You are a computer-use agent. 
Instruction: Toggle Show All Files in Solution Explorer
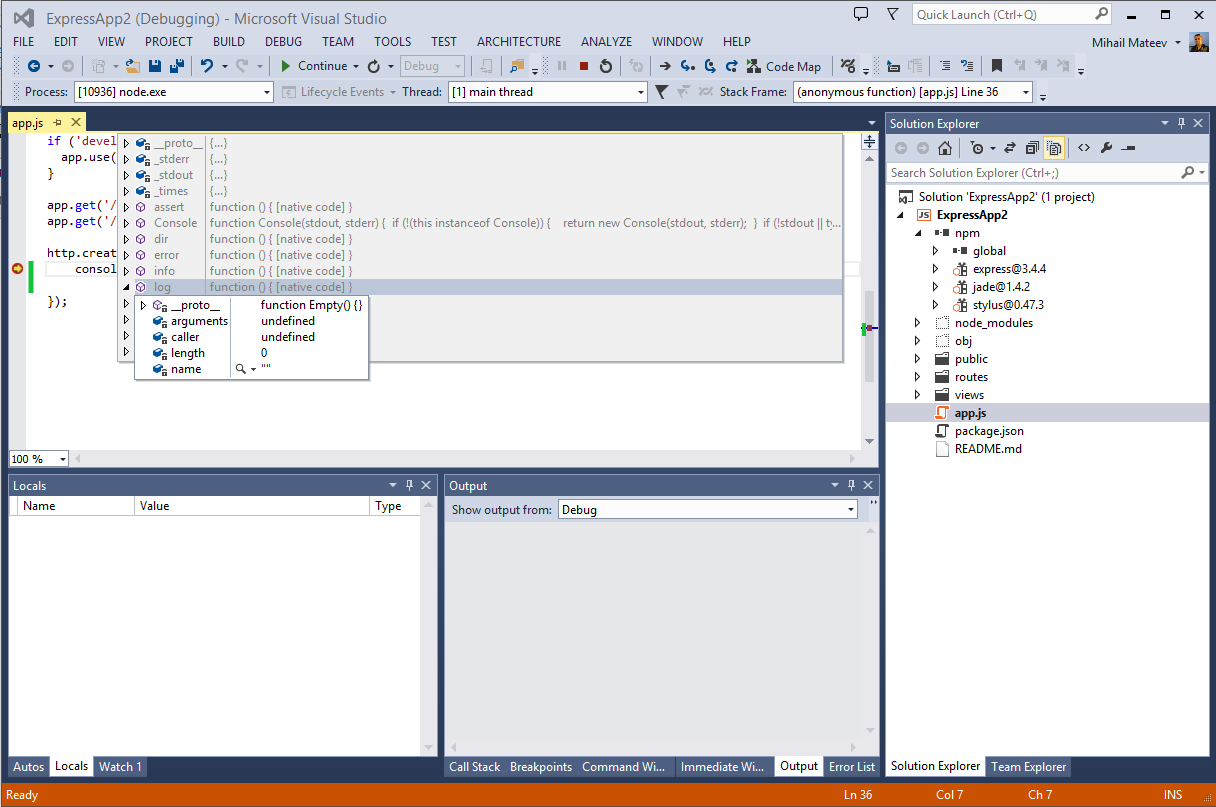tap(1054, 148)
